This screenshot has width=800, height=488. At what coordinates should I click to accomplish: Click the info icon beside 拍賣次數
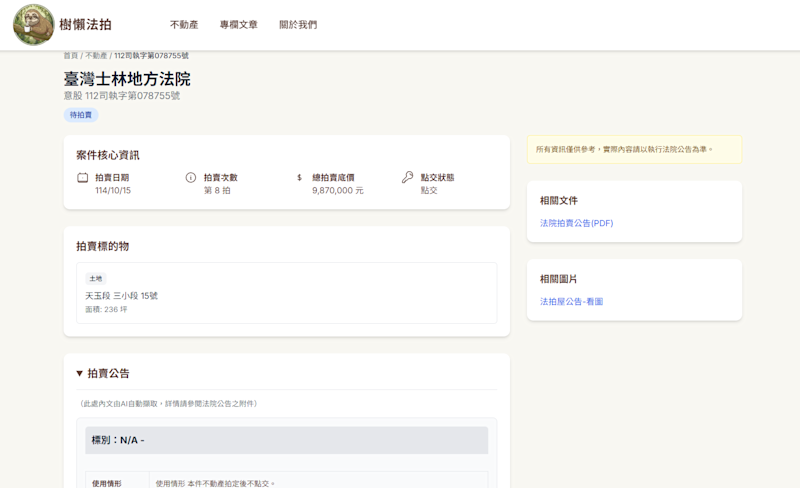coord(191,178)
